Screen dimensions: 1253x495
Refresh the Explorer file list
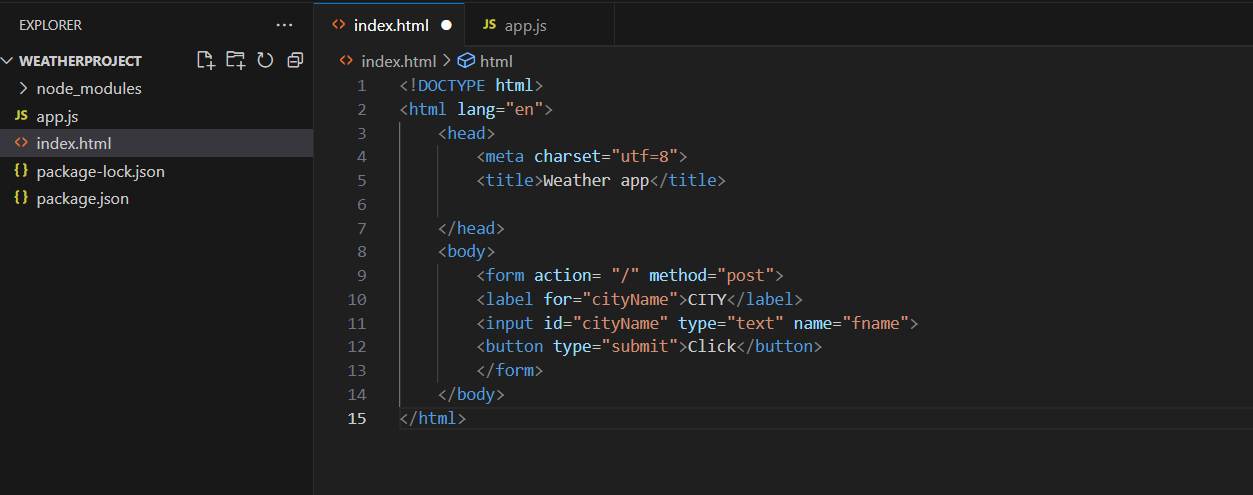[x=265, y=60]
